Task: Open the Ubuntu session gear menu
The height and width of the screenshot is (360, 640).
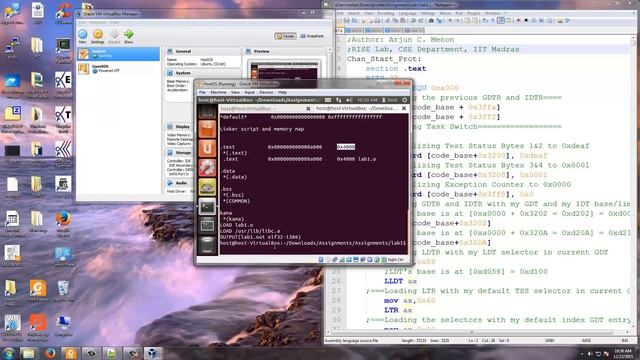Action: click(404, 100)
